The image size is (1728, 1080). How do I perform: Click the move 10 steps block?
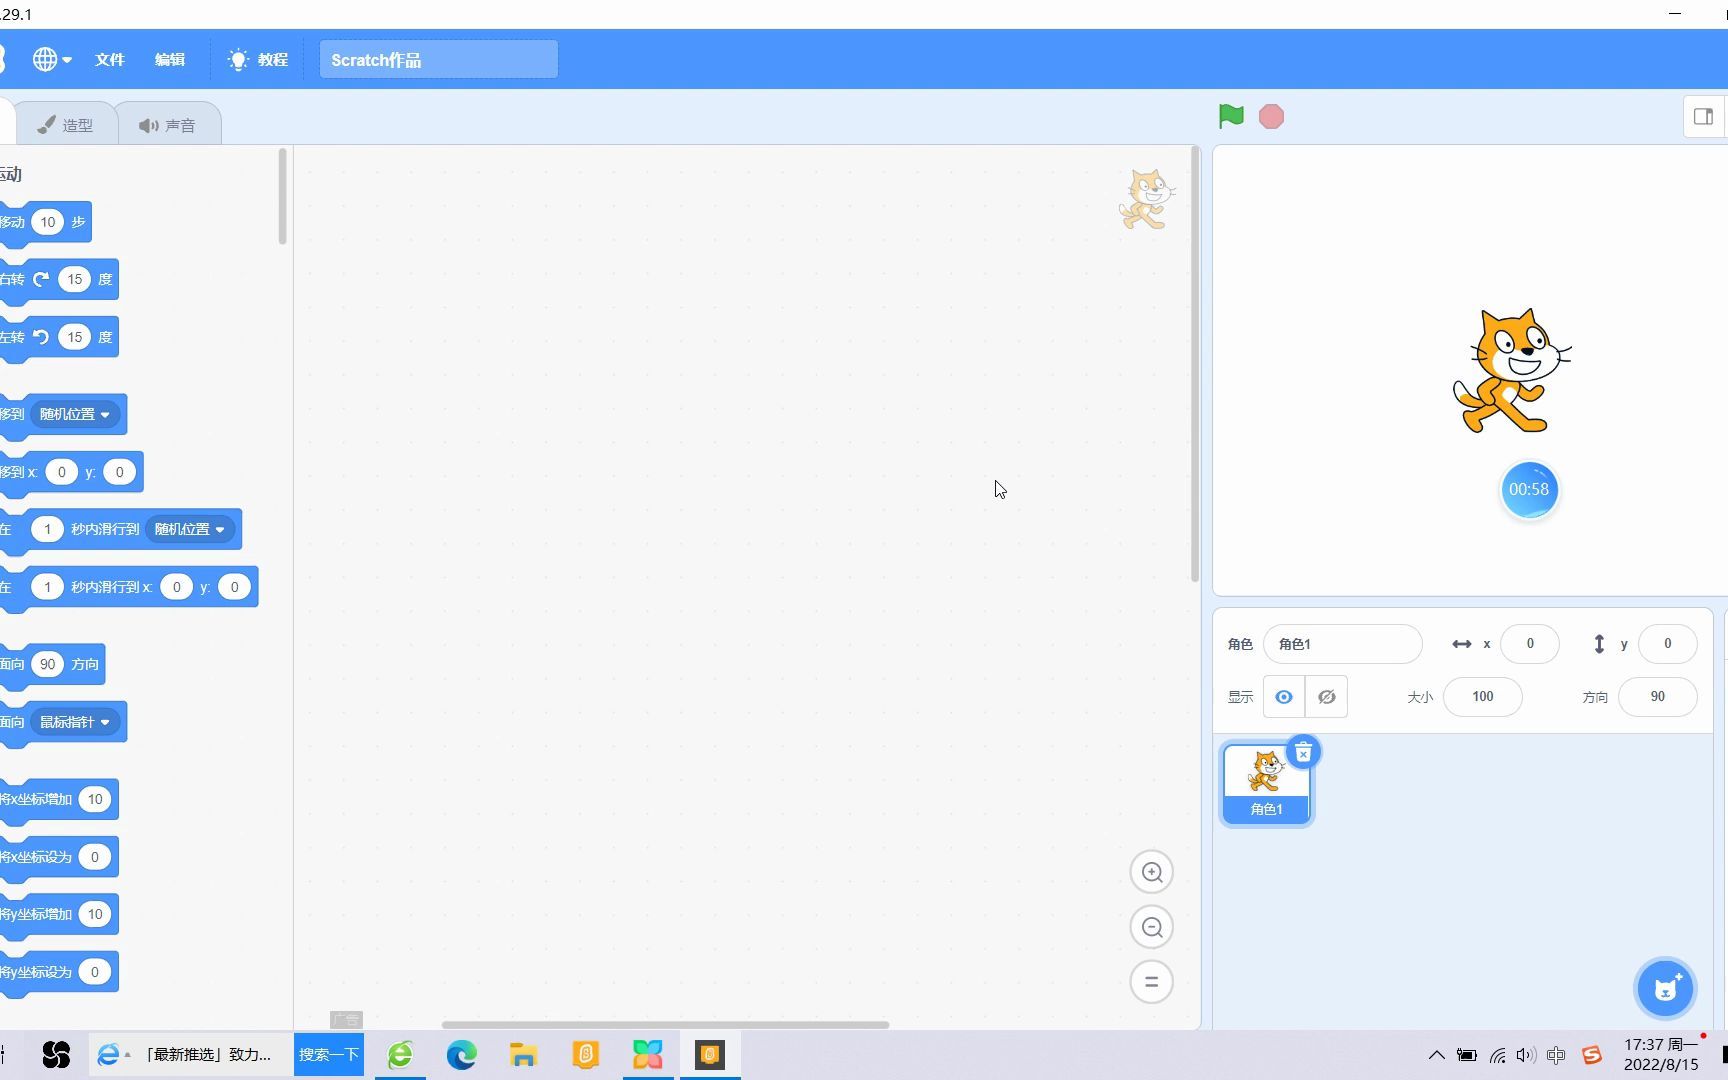(x=46, y=222)
